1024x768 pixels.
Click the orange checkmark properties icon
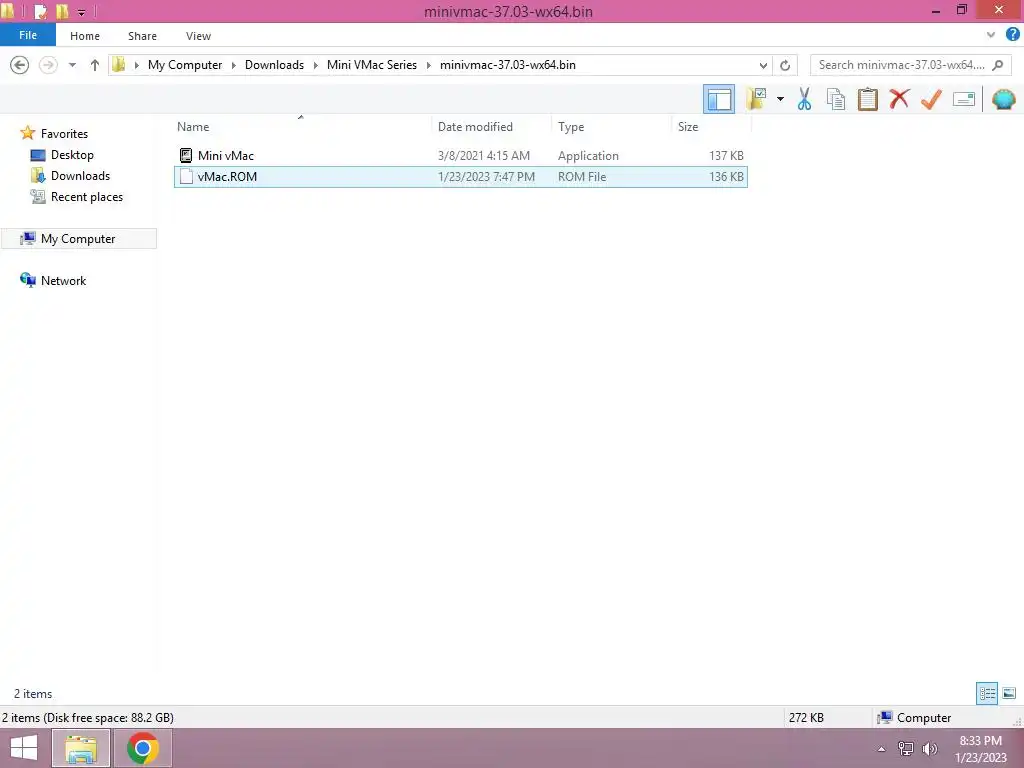tap(931, 99)
